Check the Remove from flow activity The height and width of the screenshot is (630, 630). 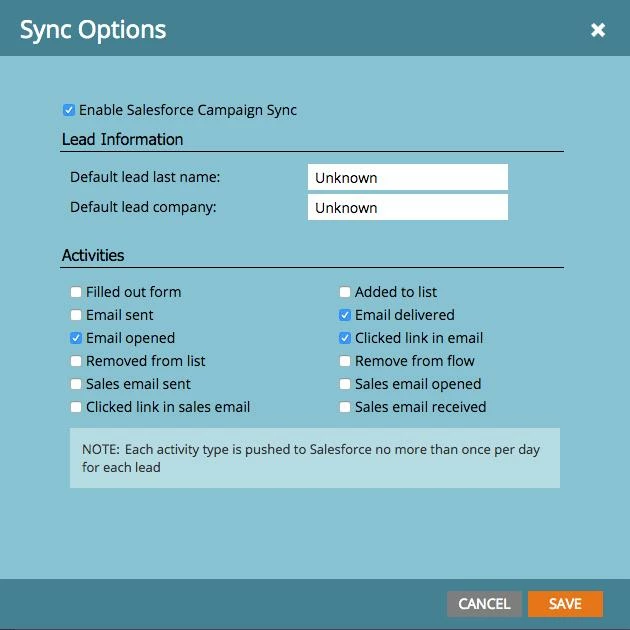click(344, 361)
